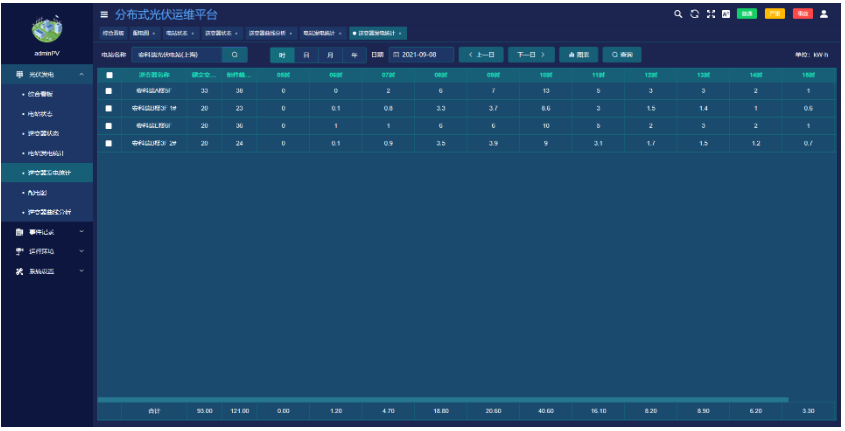This screenshot has width=845, height=431.
Task: Check the first inverter row checkbox
Action: click(x=109, y=90)
